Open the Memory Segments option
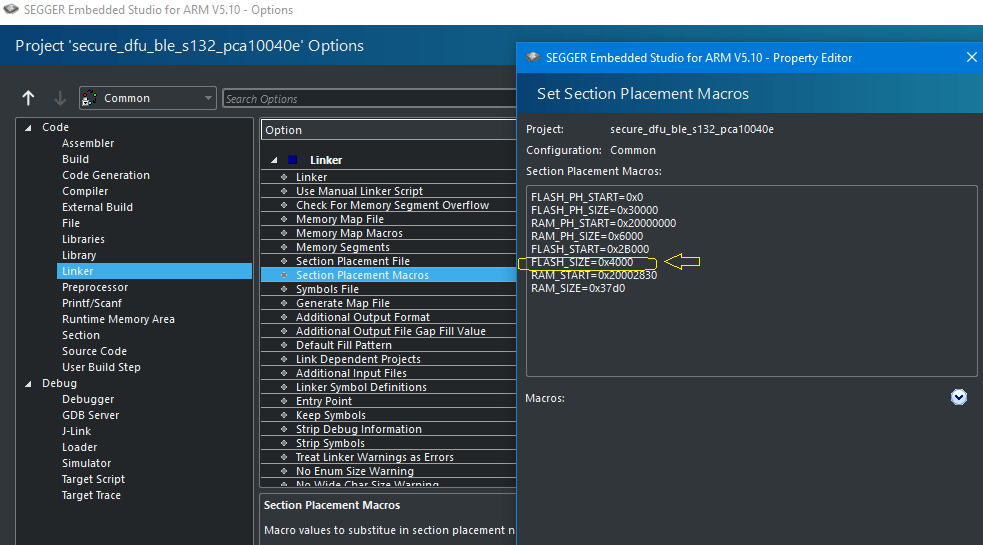The image size is (983, 545). tap(342, 247)
